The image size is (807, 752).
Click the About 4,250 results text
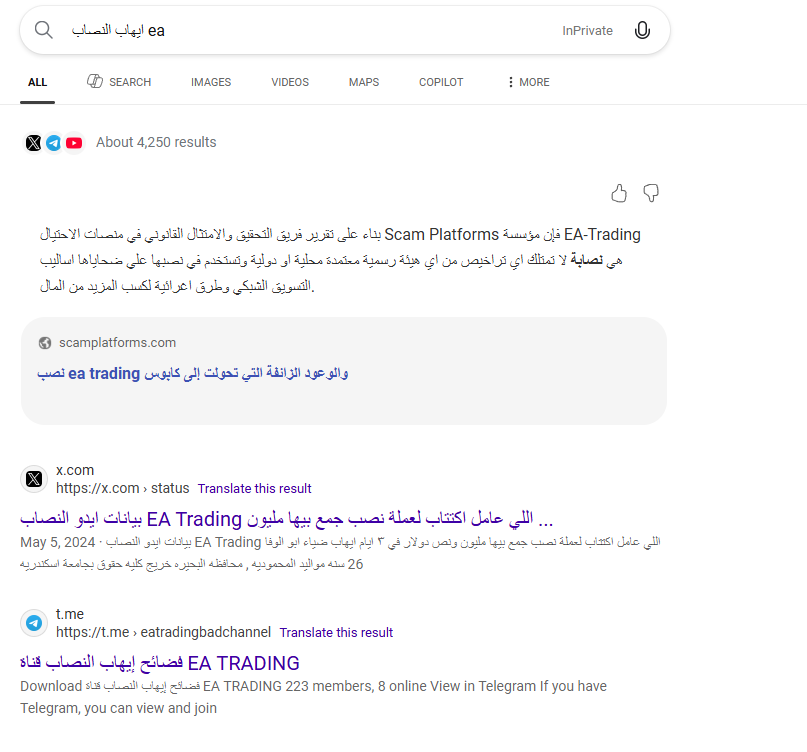(156, 143)
